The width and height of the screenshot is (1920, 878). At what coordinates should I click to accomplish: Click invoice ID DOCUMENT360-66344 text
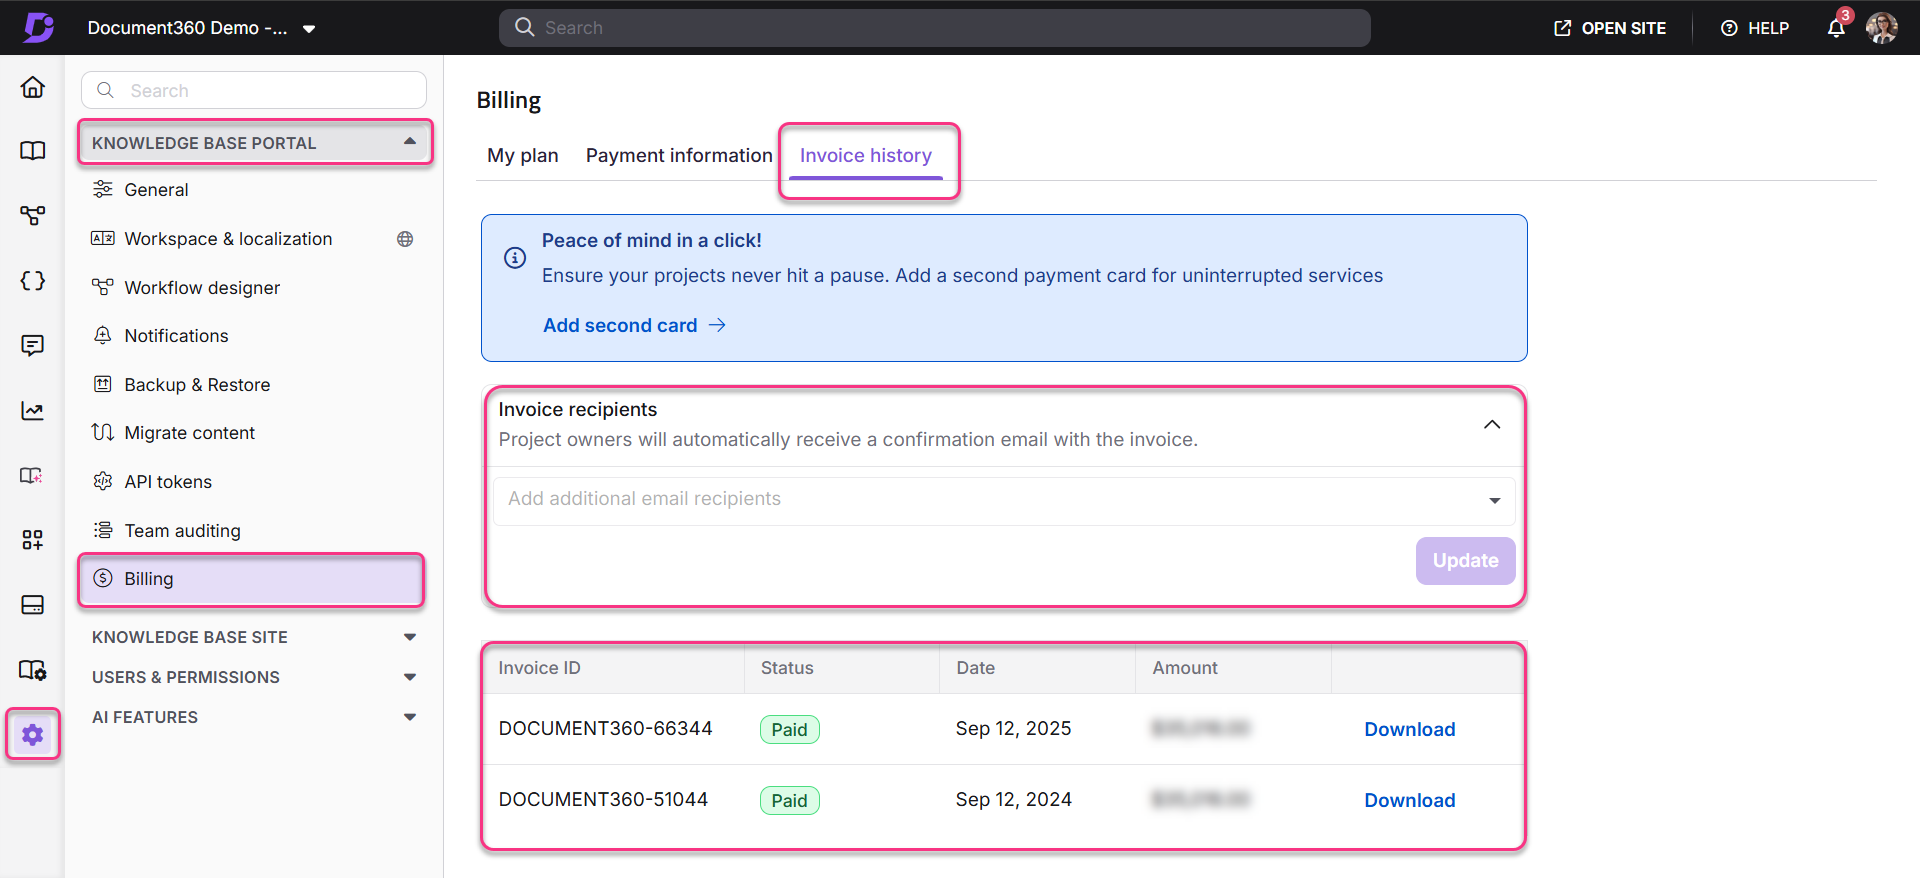[605, 729]
